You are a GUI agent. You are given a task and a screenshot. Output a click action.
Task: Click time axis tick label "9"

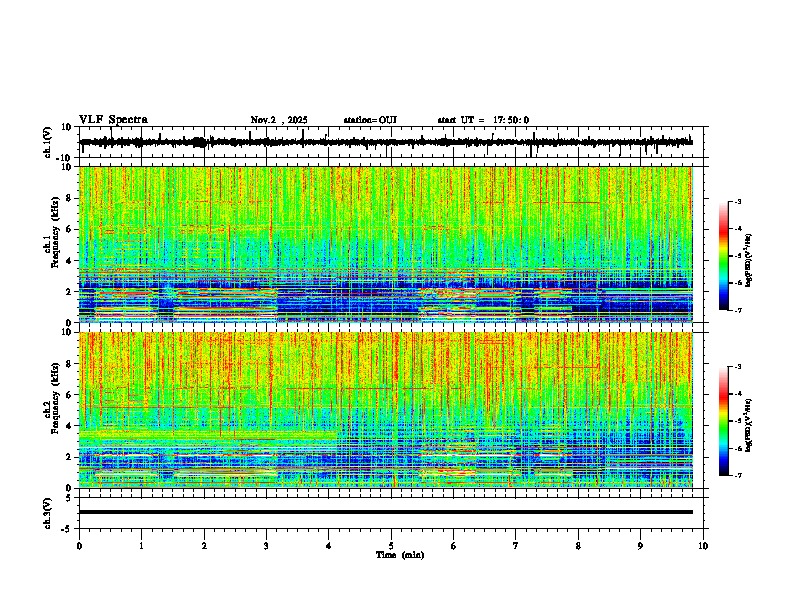[640, 546]
